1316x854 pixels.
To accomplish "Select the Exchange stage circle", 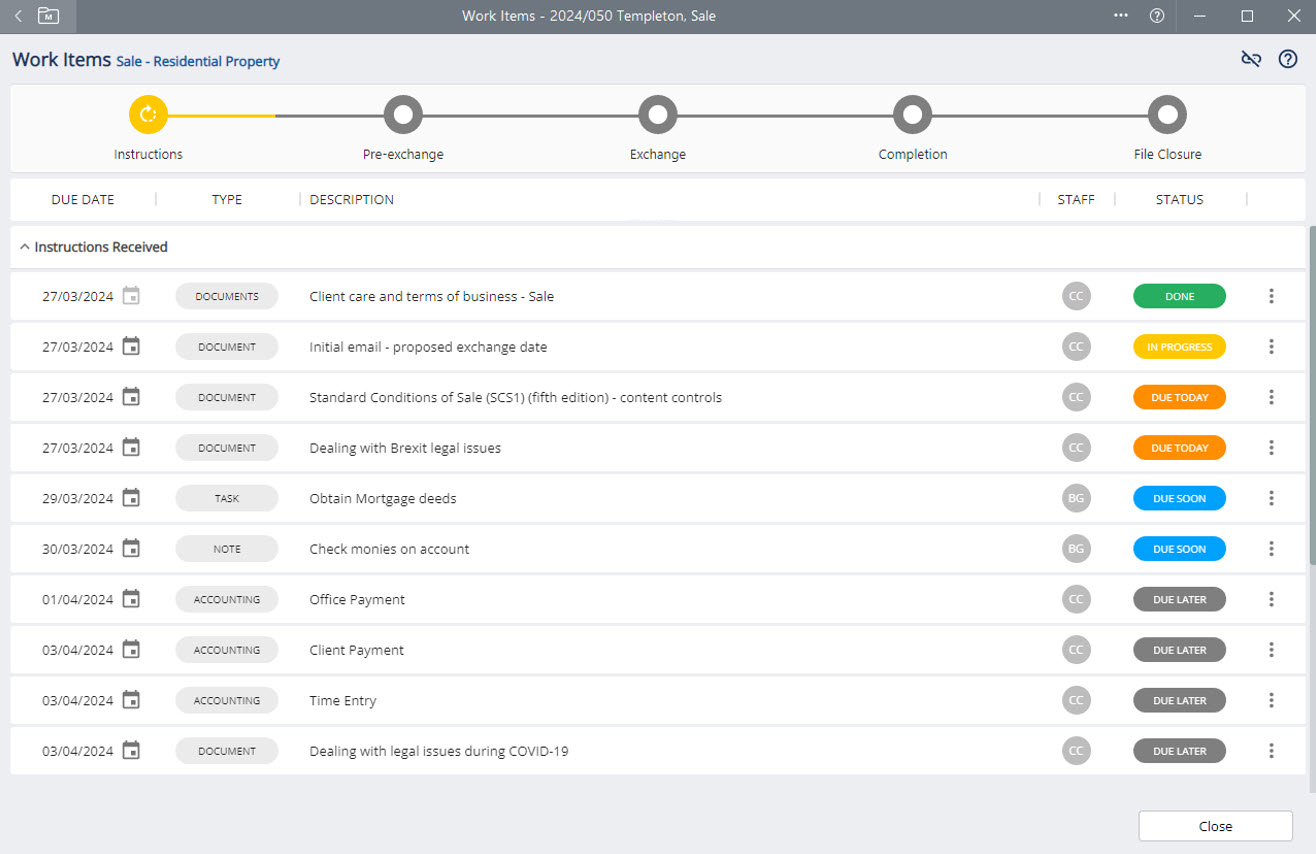I will pos(657,115).
